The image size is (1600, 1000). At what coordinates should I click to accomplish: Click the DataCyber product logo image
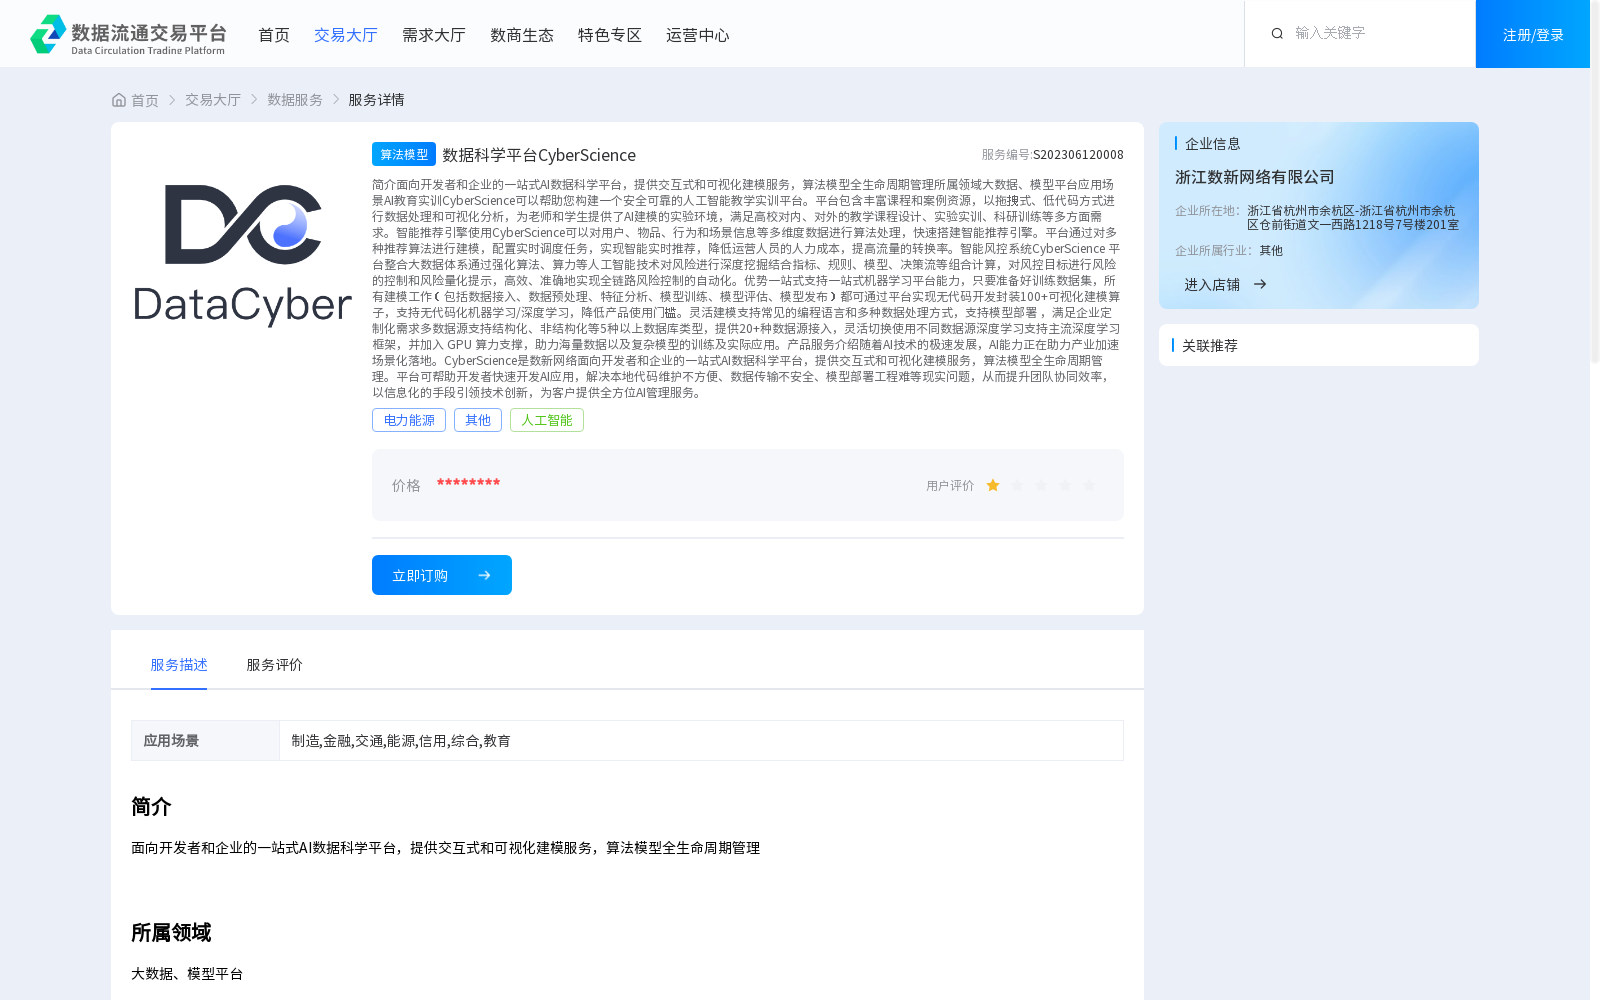coord(242,254)
